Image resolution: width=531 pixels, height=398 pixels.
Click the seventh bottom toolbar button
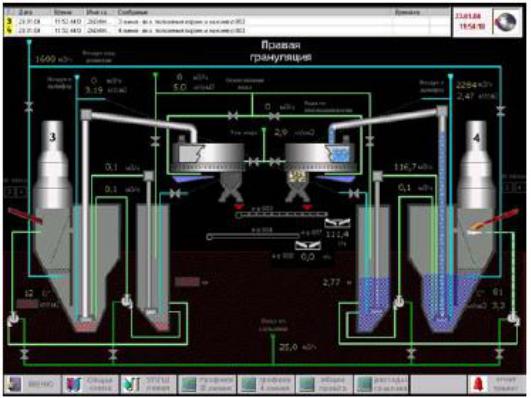click(x=382, y=384)
